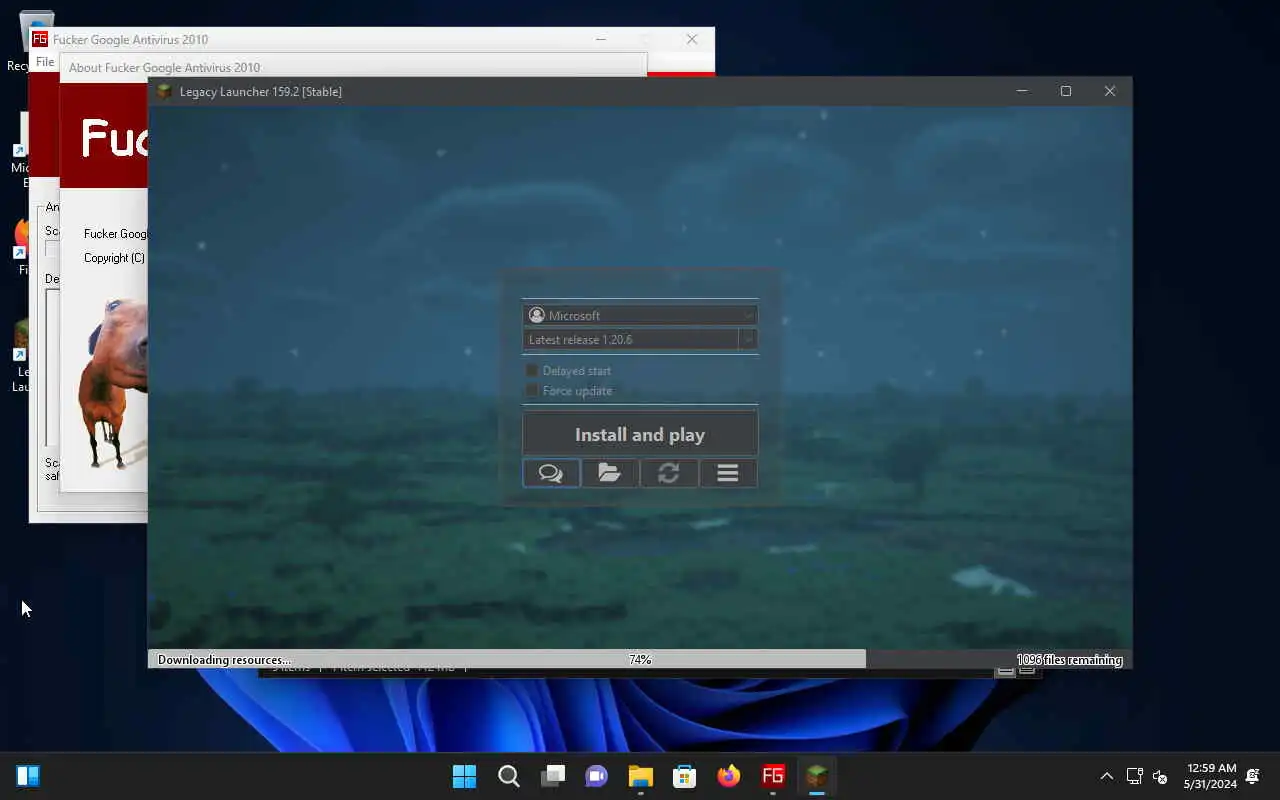Click the muted volume tray icon
Image resolution: width=1280 pixels, height=800 pixels.
click(1160, 776)
